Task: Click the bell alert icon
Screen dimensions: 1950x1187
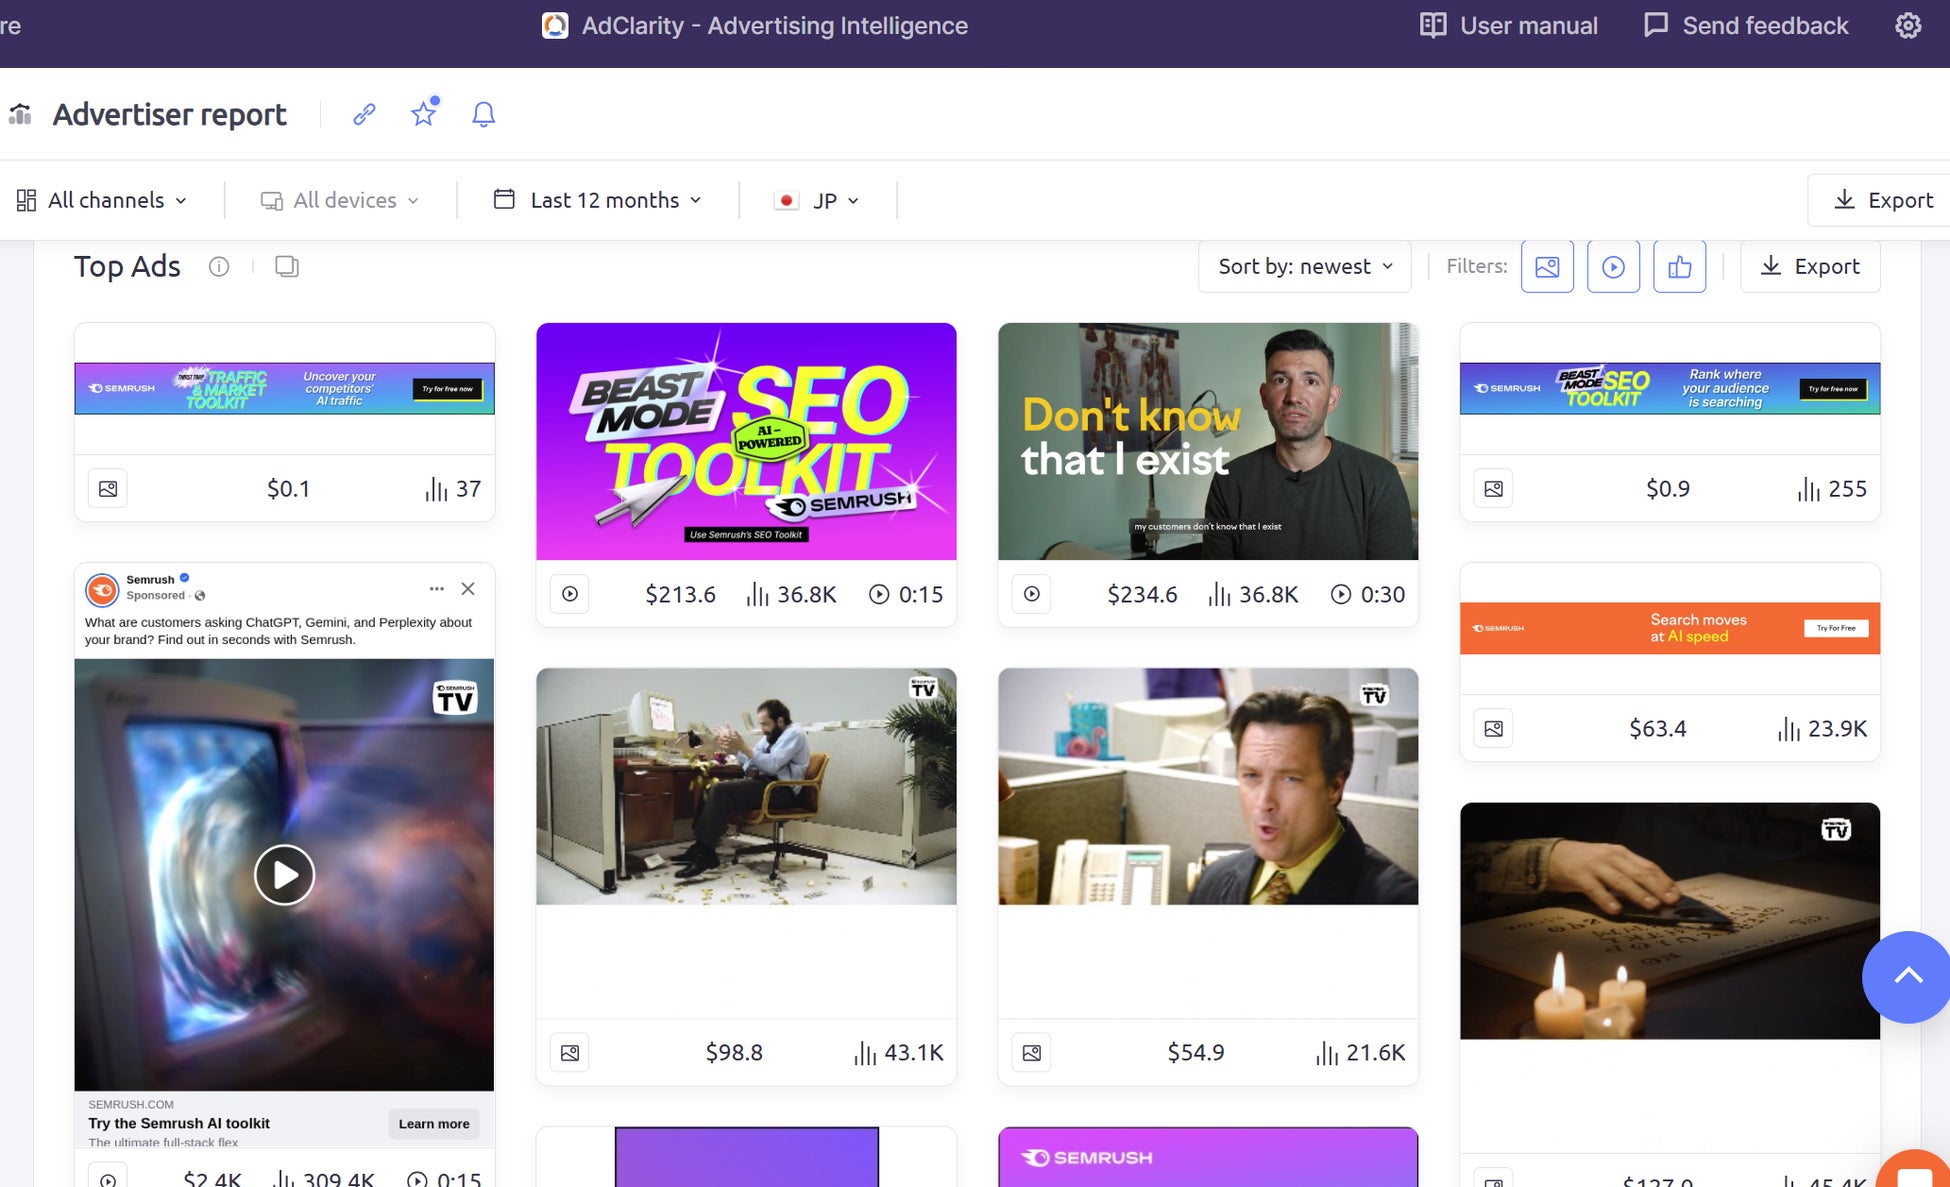Action: click(483, 114)
